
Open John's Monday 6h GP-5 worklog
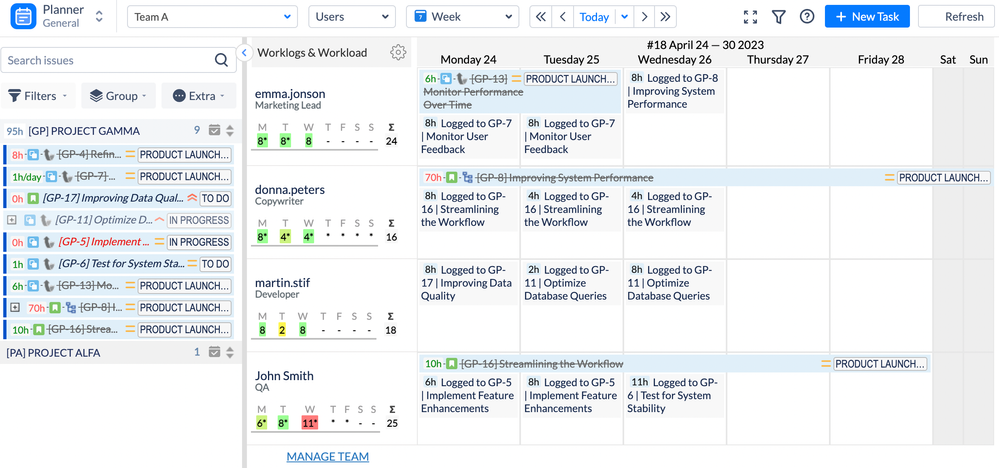[x=468, y=395]
